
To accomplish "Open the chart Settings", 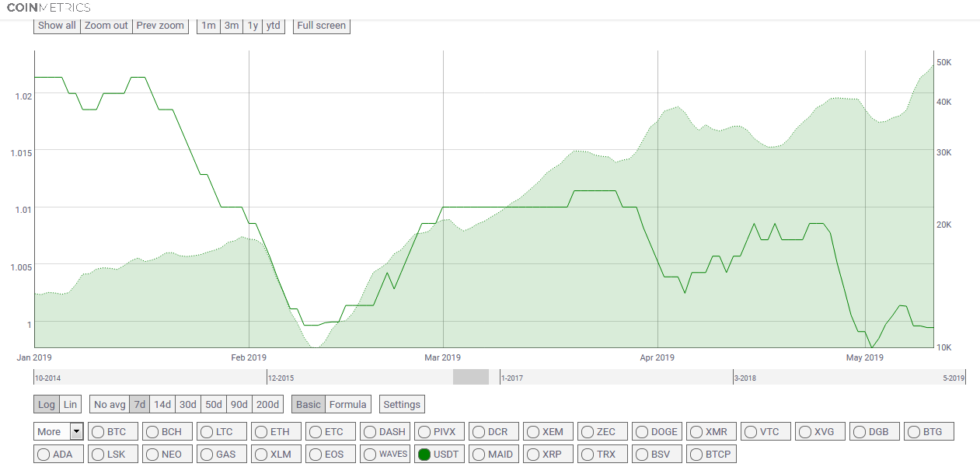I will click(402, 404).
